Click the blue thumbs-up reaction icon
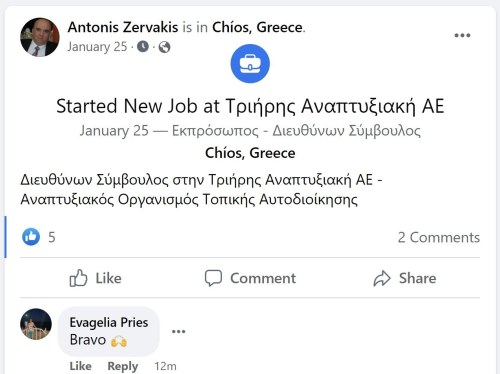500x374 pixels. (31, 237)
